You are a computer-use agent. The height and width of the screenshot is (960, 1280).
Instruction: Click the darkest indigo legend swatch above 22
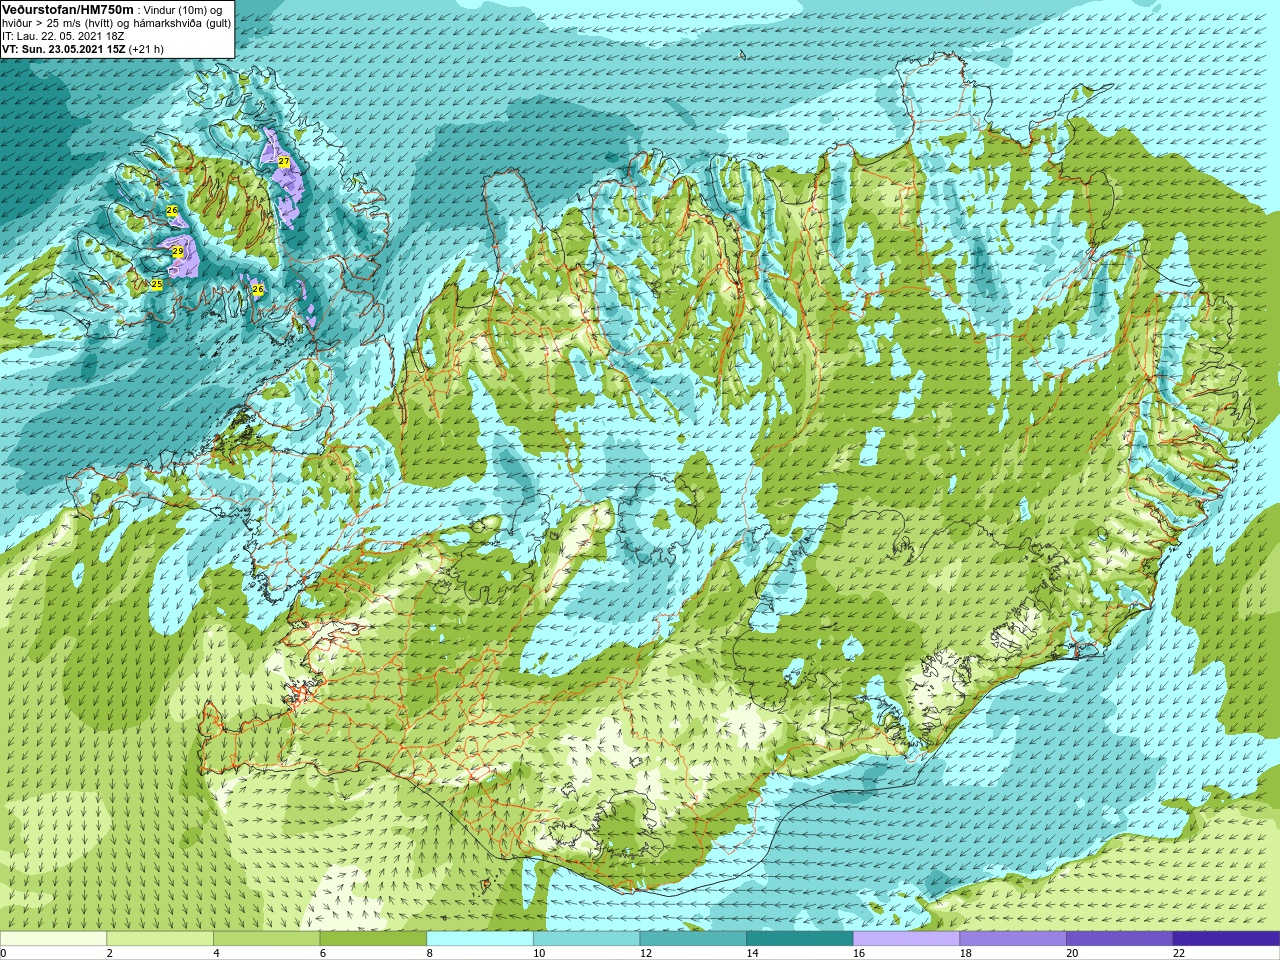pyautogui.click(x=1226, y=939)
